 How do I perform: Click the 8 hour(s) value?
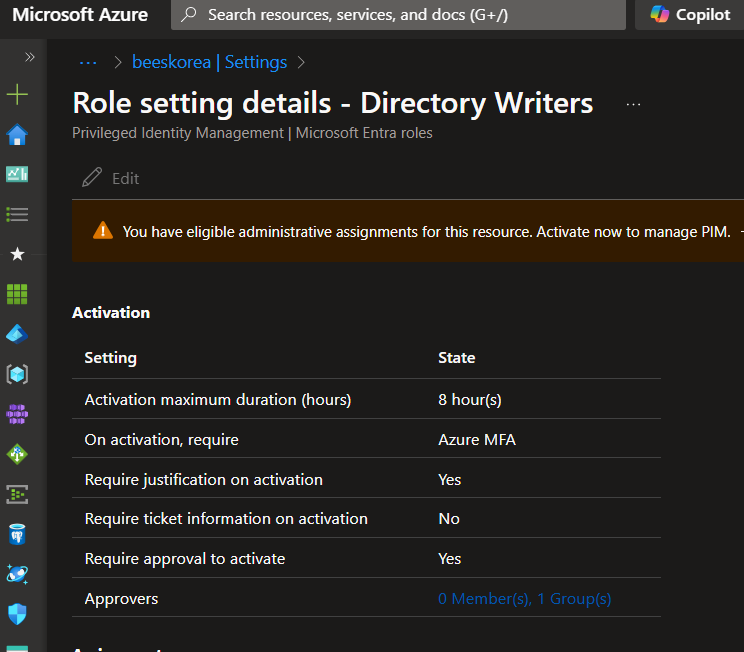(x=470, y=400)
